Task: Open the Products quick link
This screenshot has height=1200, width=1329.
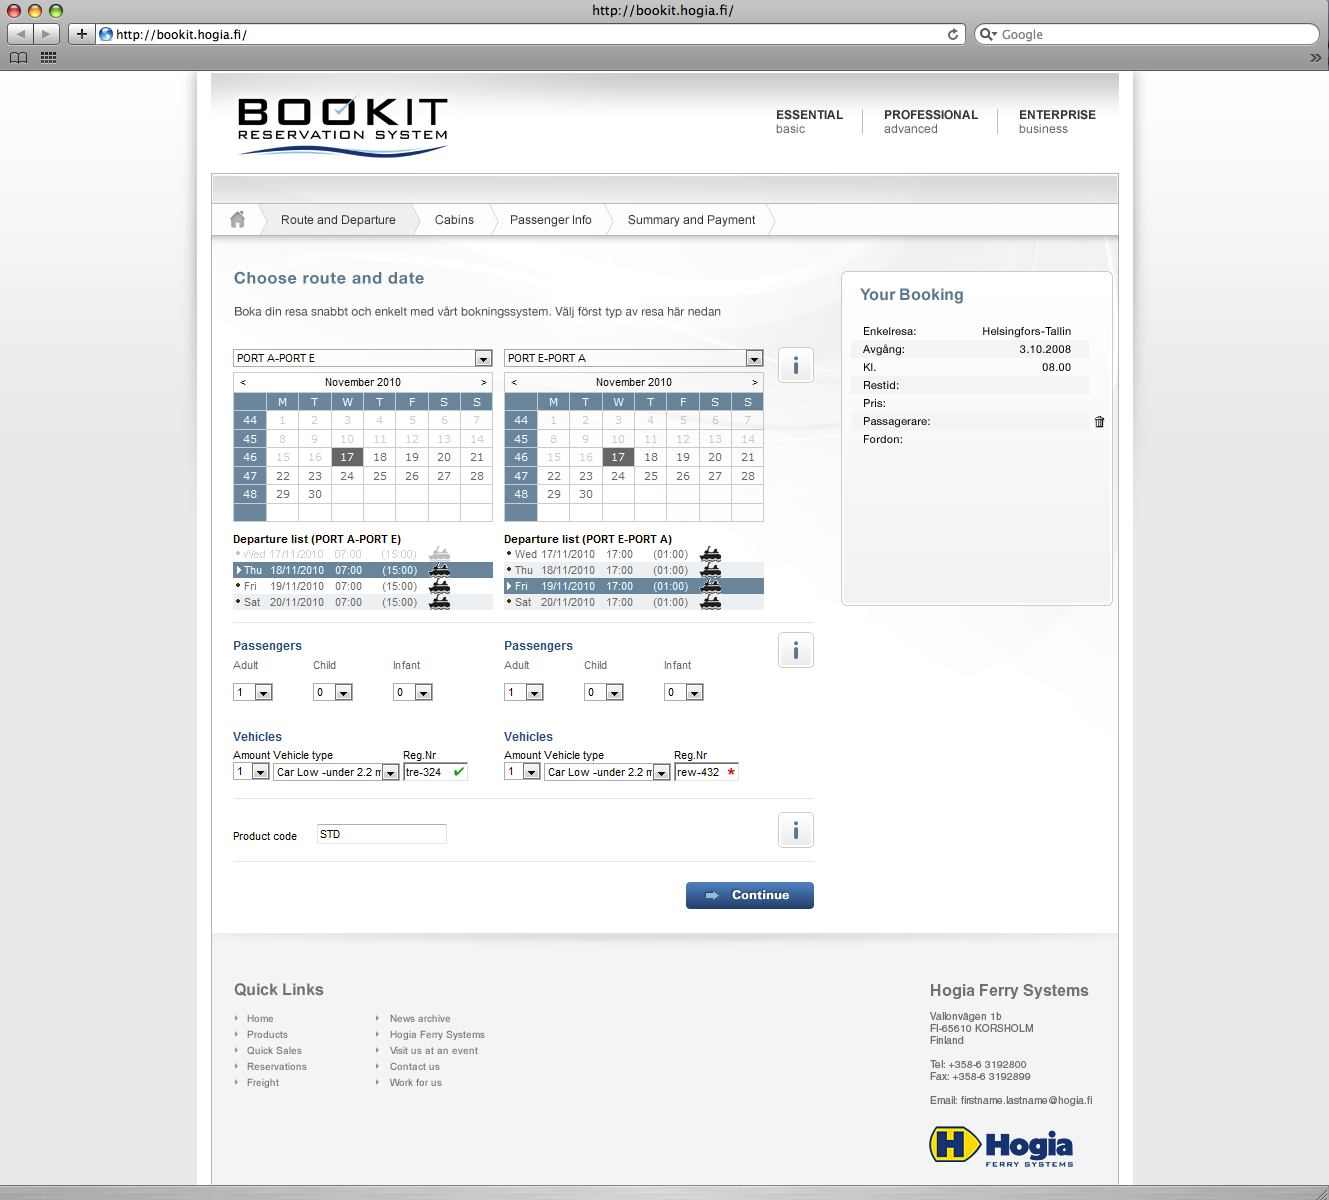Action: point(267,1035)
